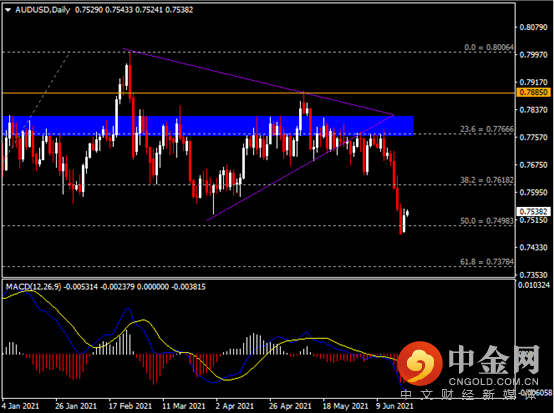
Task: Click the CNGOLD.COM.CN watermark logo
Action: point(468,365)
